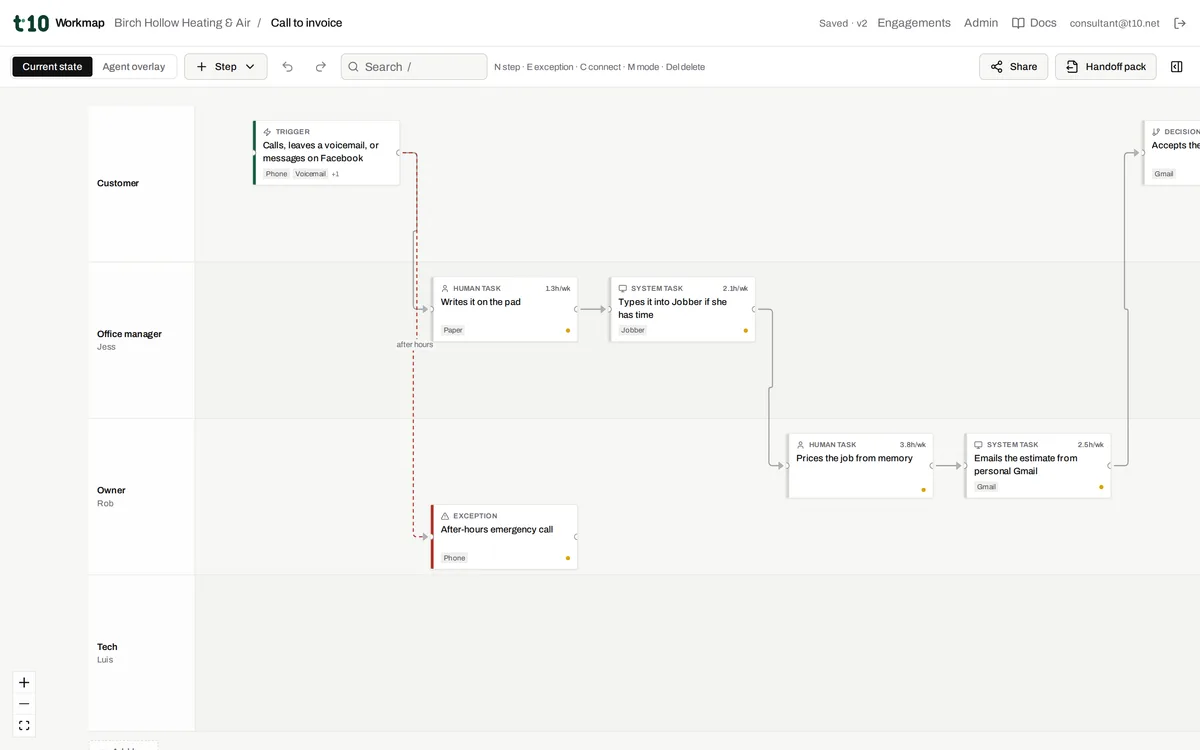Viewport: 1200px width, 750px height.
Task: Click the Saved v2 status
Action: coord(843,23)
